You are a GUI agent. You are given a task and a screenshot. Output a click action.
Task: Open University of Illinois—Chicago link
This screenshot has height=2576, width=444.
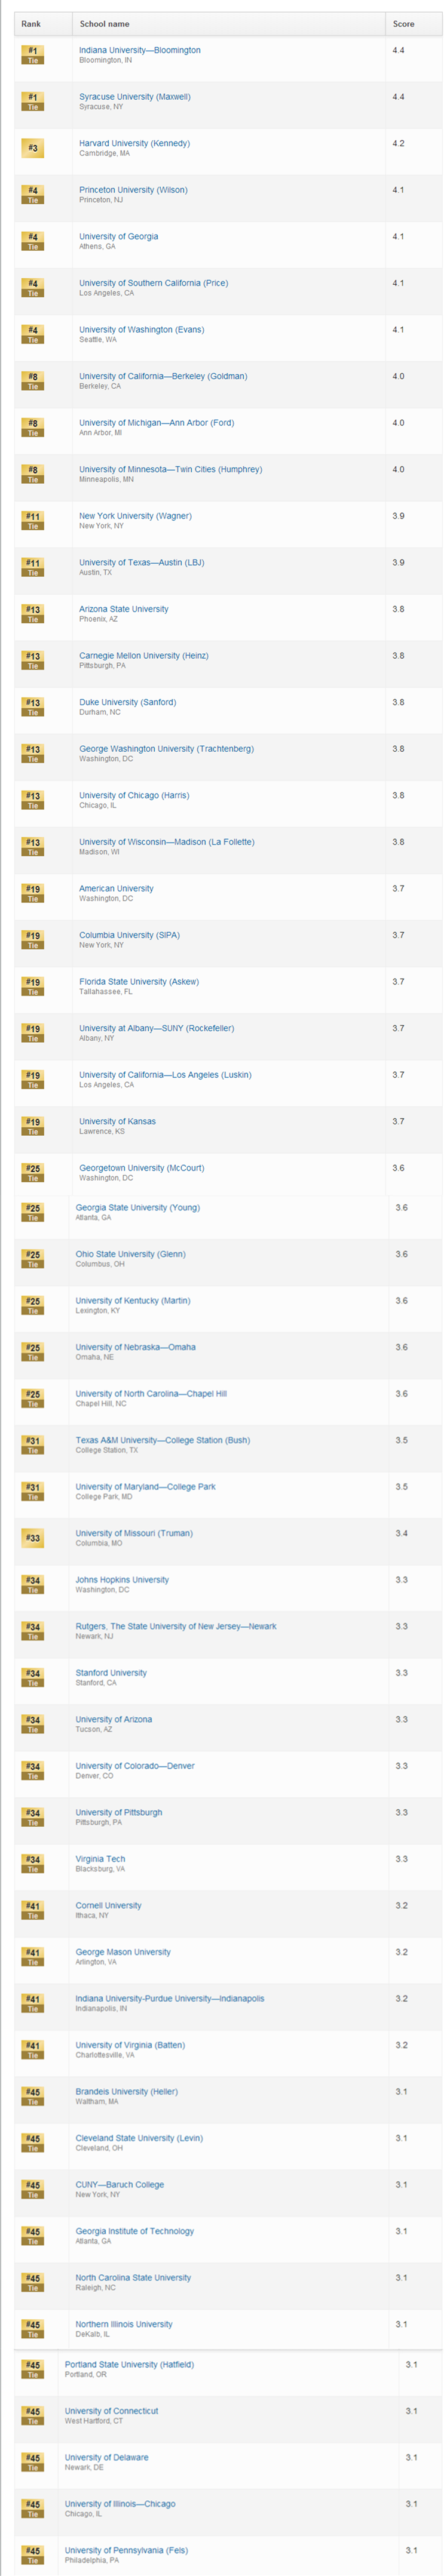(120, 2504)
